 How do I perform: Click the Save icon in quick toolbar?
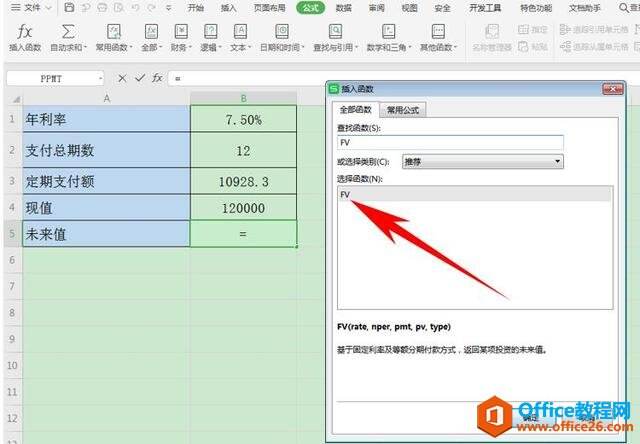click(69, 7)
